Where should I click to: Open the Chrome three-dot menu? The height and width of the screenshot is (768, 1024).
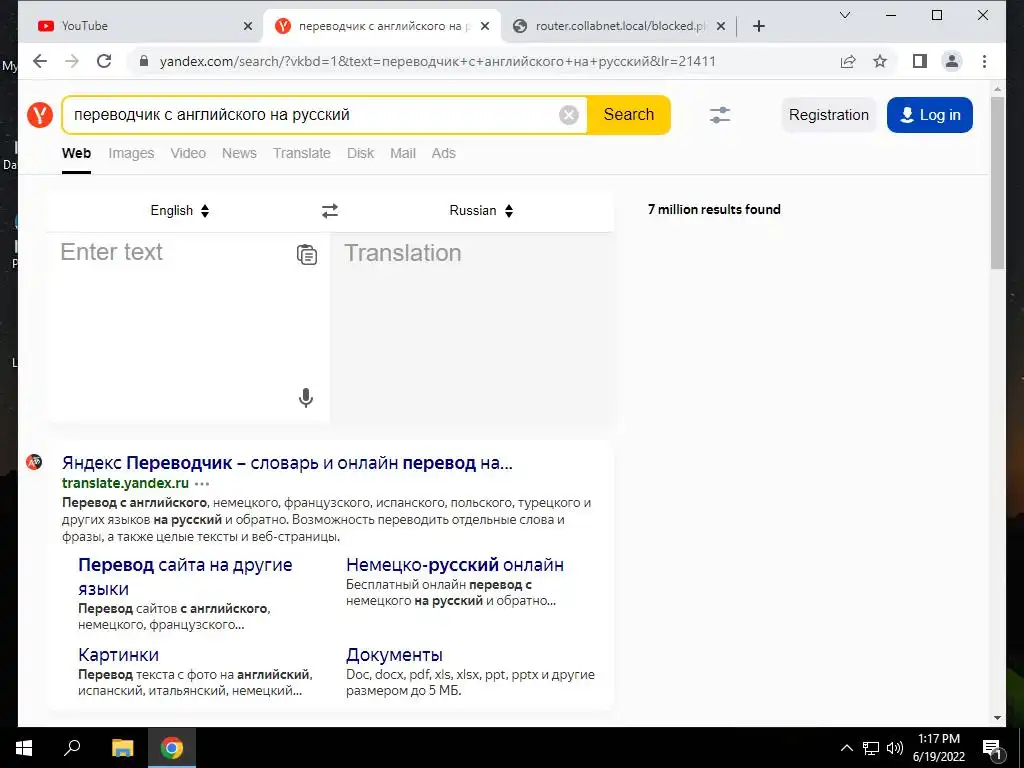click(x=984, y=61)
